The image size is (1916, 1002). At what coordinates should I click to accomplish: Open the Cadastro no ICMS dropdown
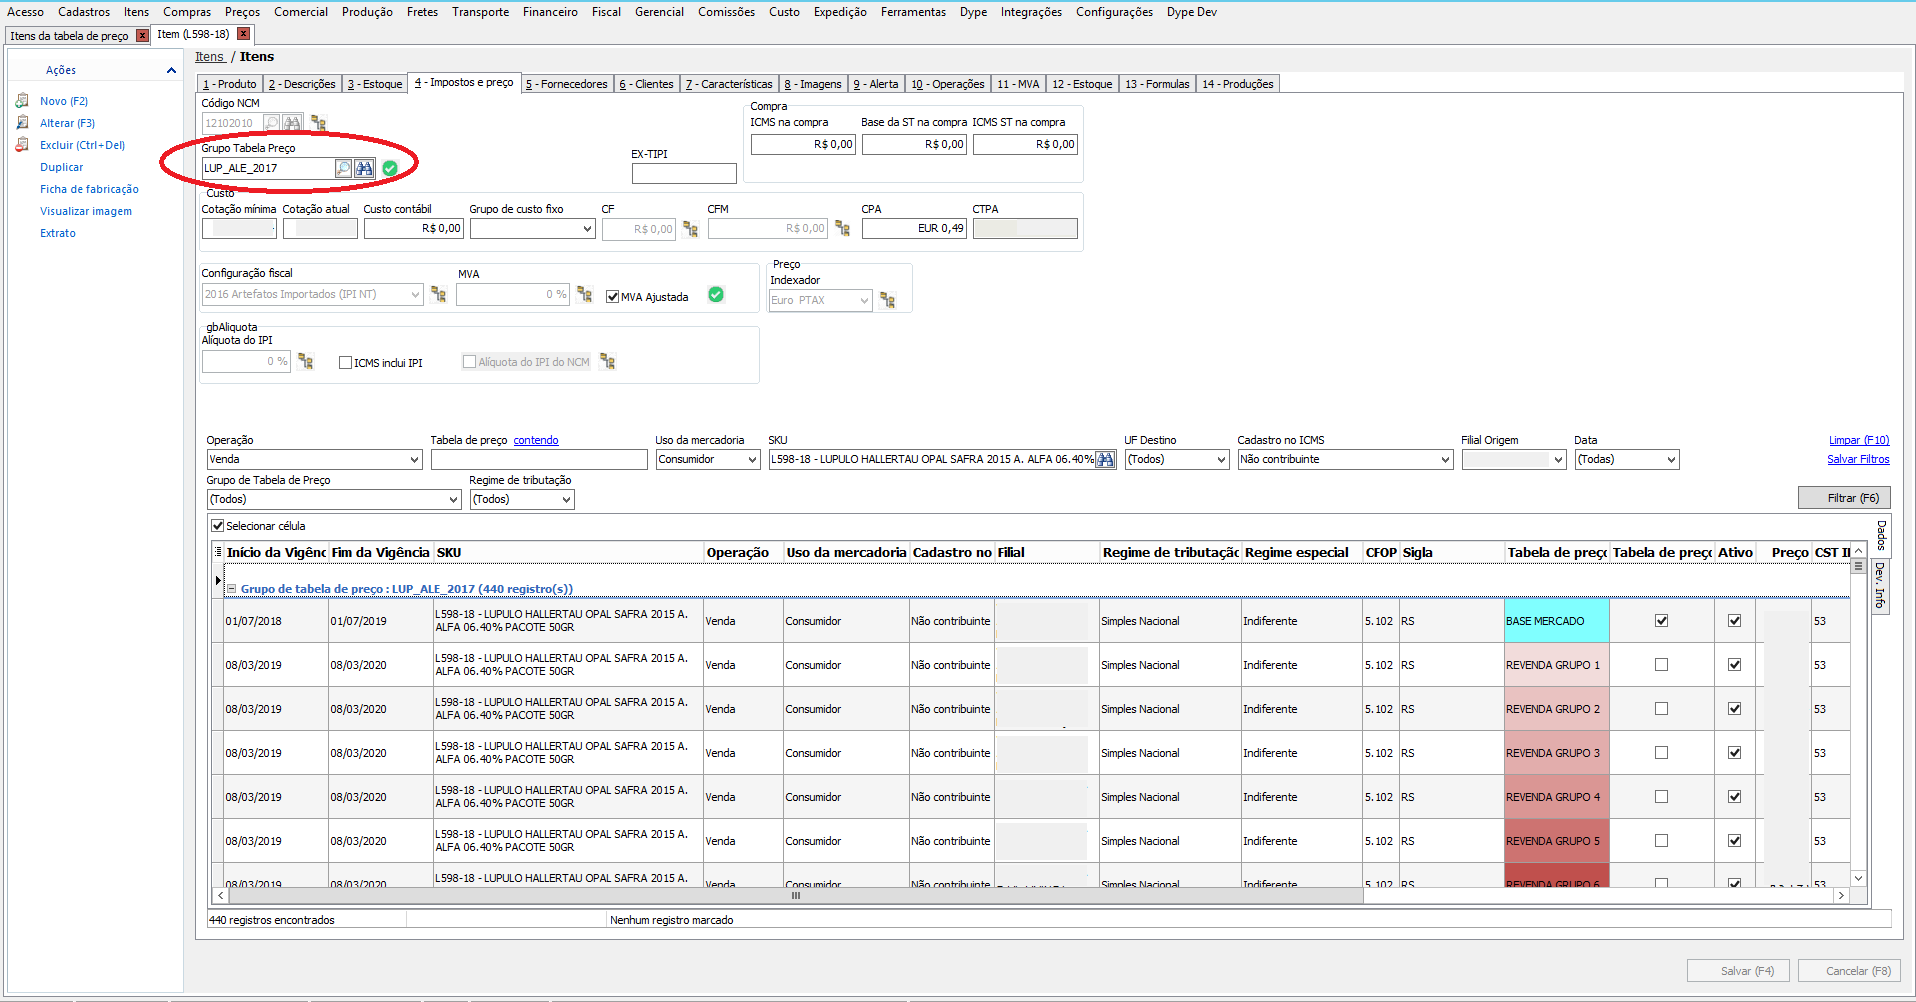click(1445, 459)
